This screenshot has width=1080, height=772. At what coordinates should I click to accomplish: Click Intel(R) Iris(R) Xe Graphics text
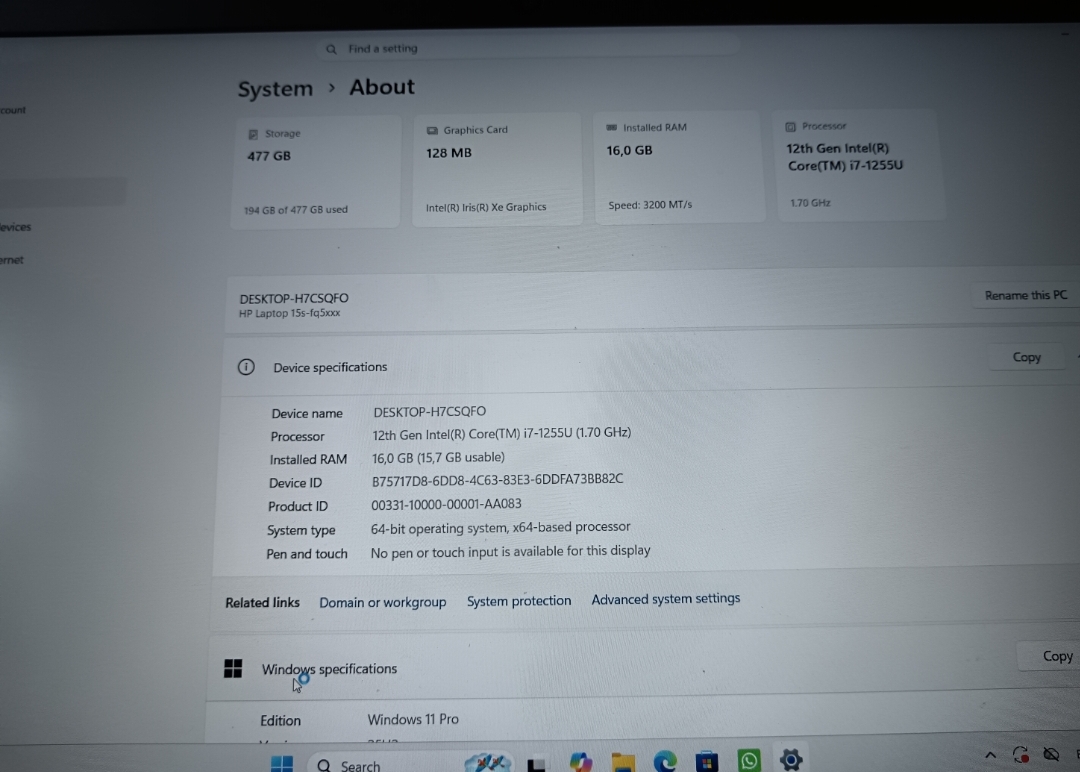[486, 207]
